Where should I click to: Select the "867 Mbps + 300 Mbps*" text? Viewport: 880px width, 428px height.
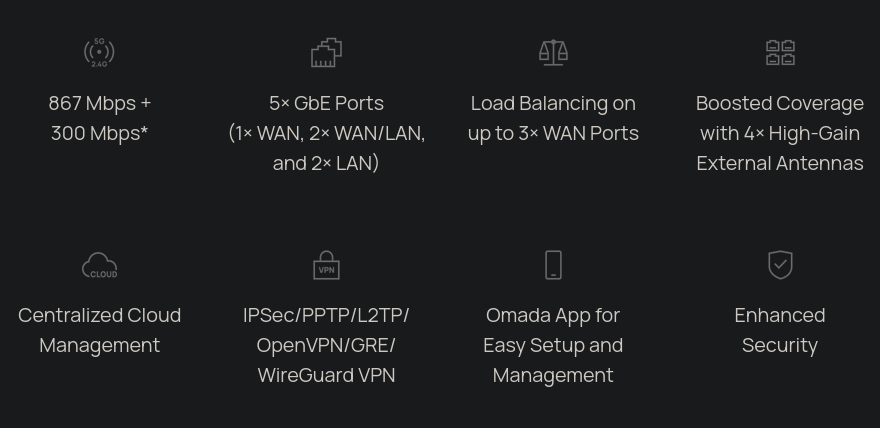coord(99,118)
